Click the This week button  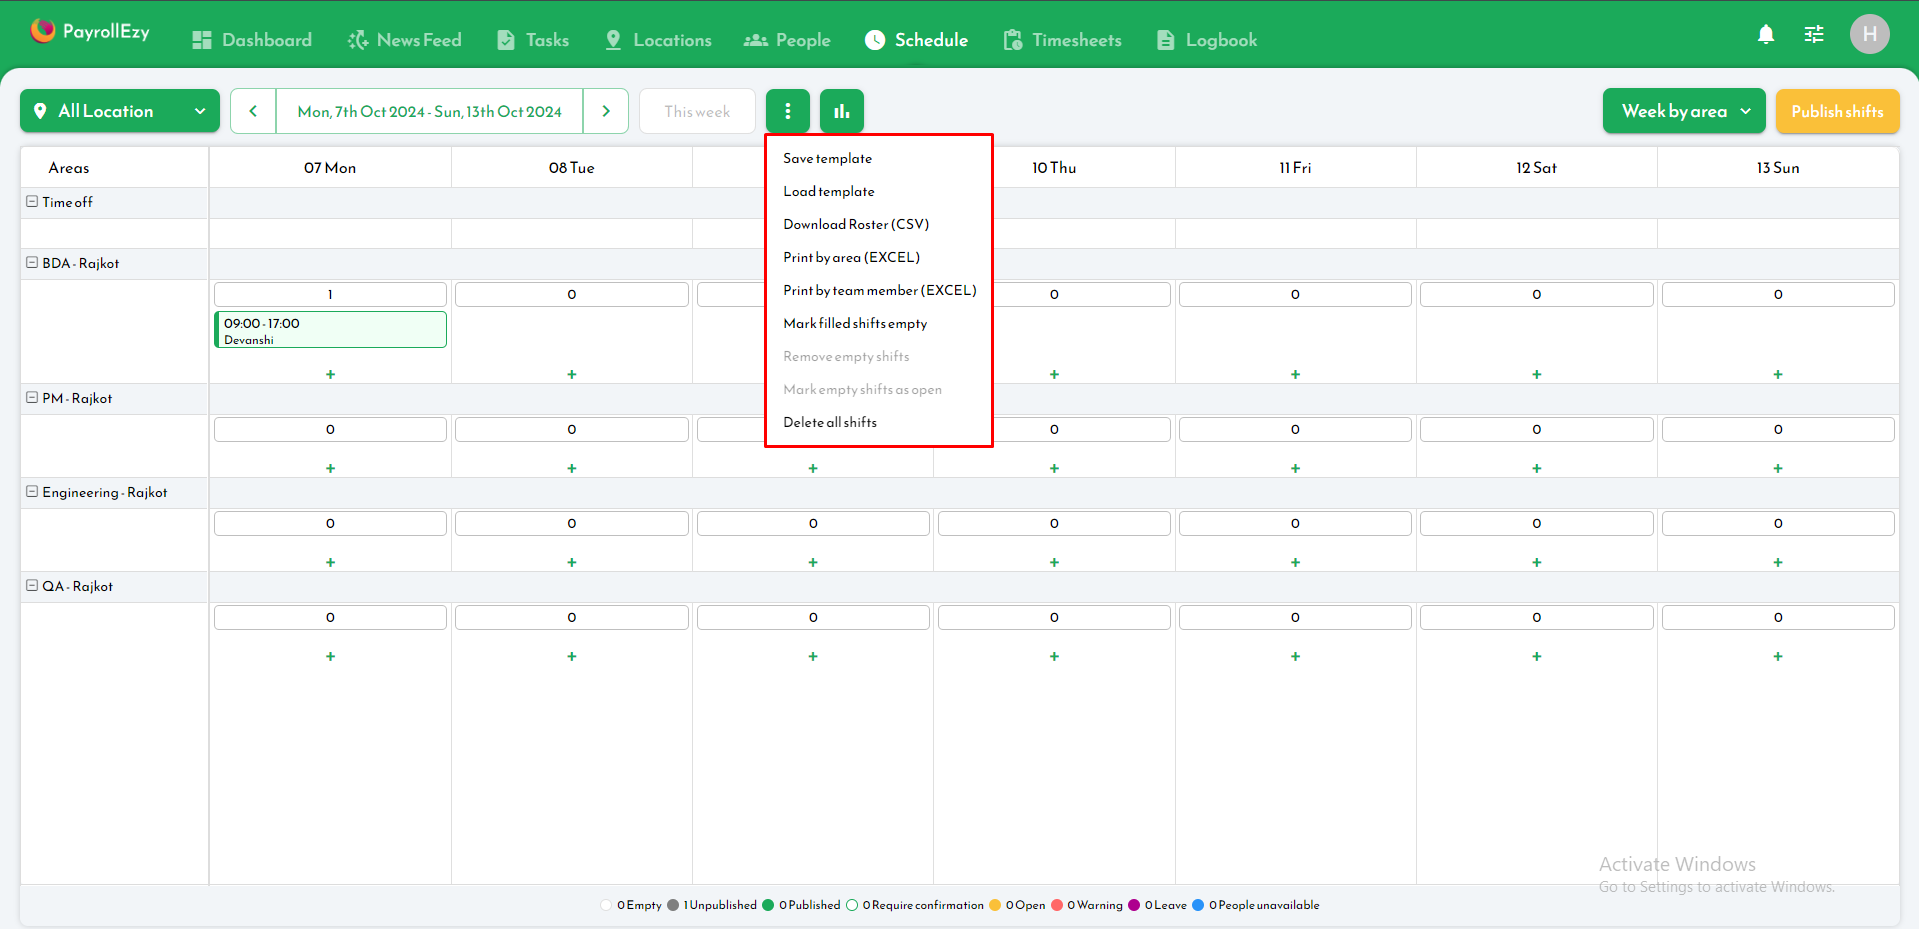[696, 111]
